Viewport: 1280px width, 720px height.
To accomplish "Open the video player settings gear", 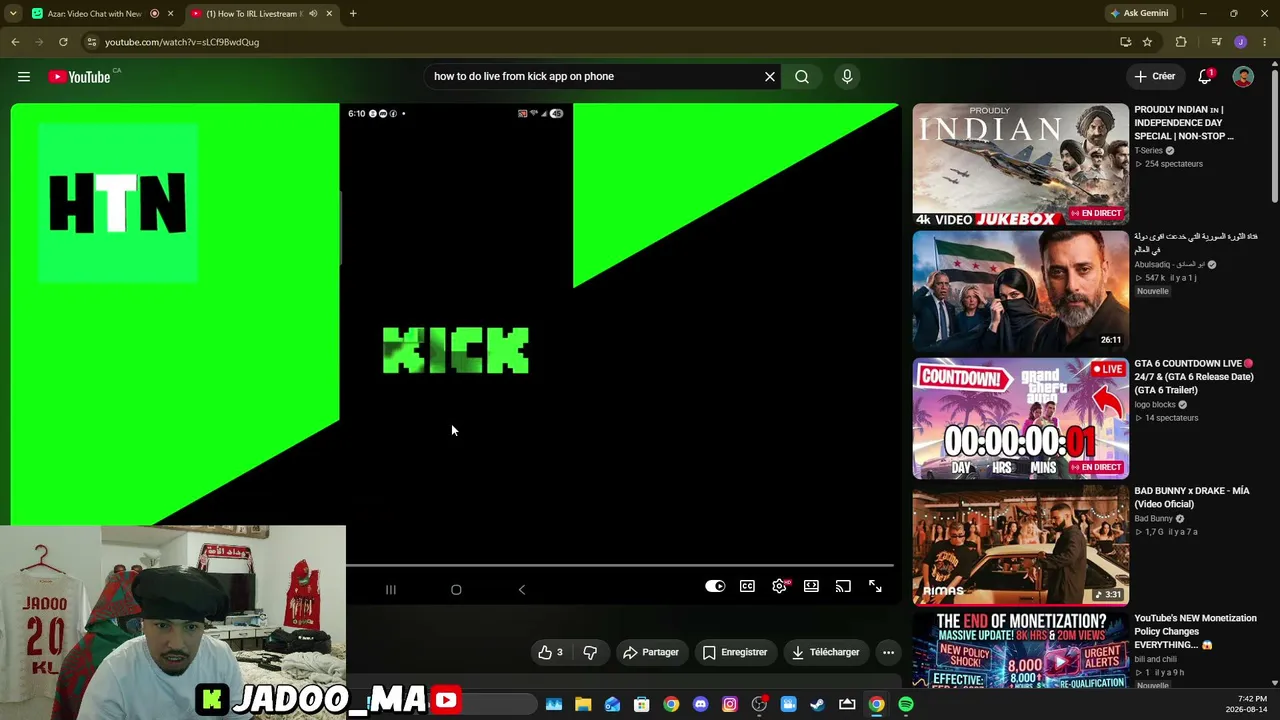I will (x=779, y=587).
